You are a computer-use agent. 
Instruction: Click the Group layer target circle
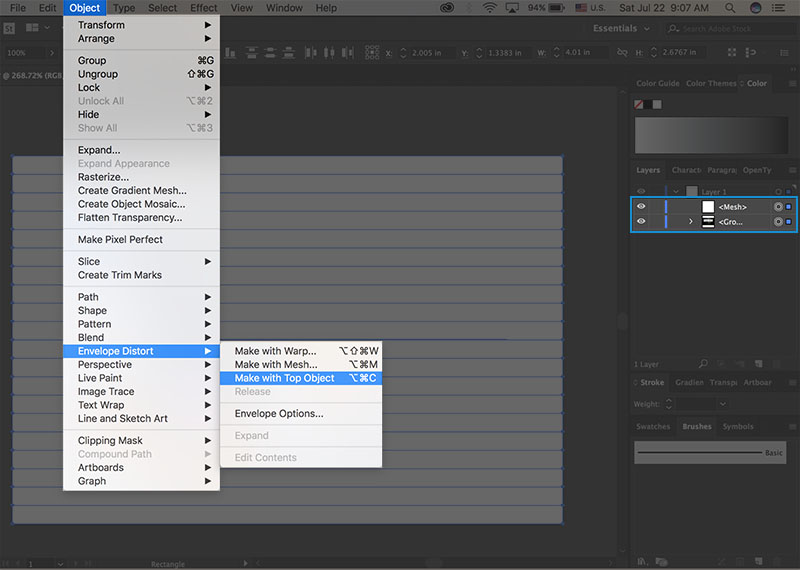[x=778, y=221]
